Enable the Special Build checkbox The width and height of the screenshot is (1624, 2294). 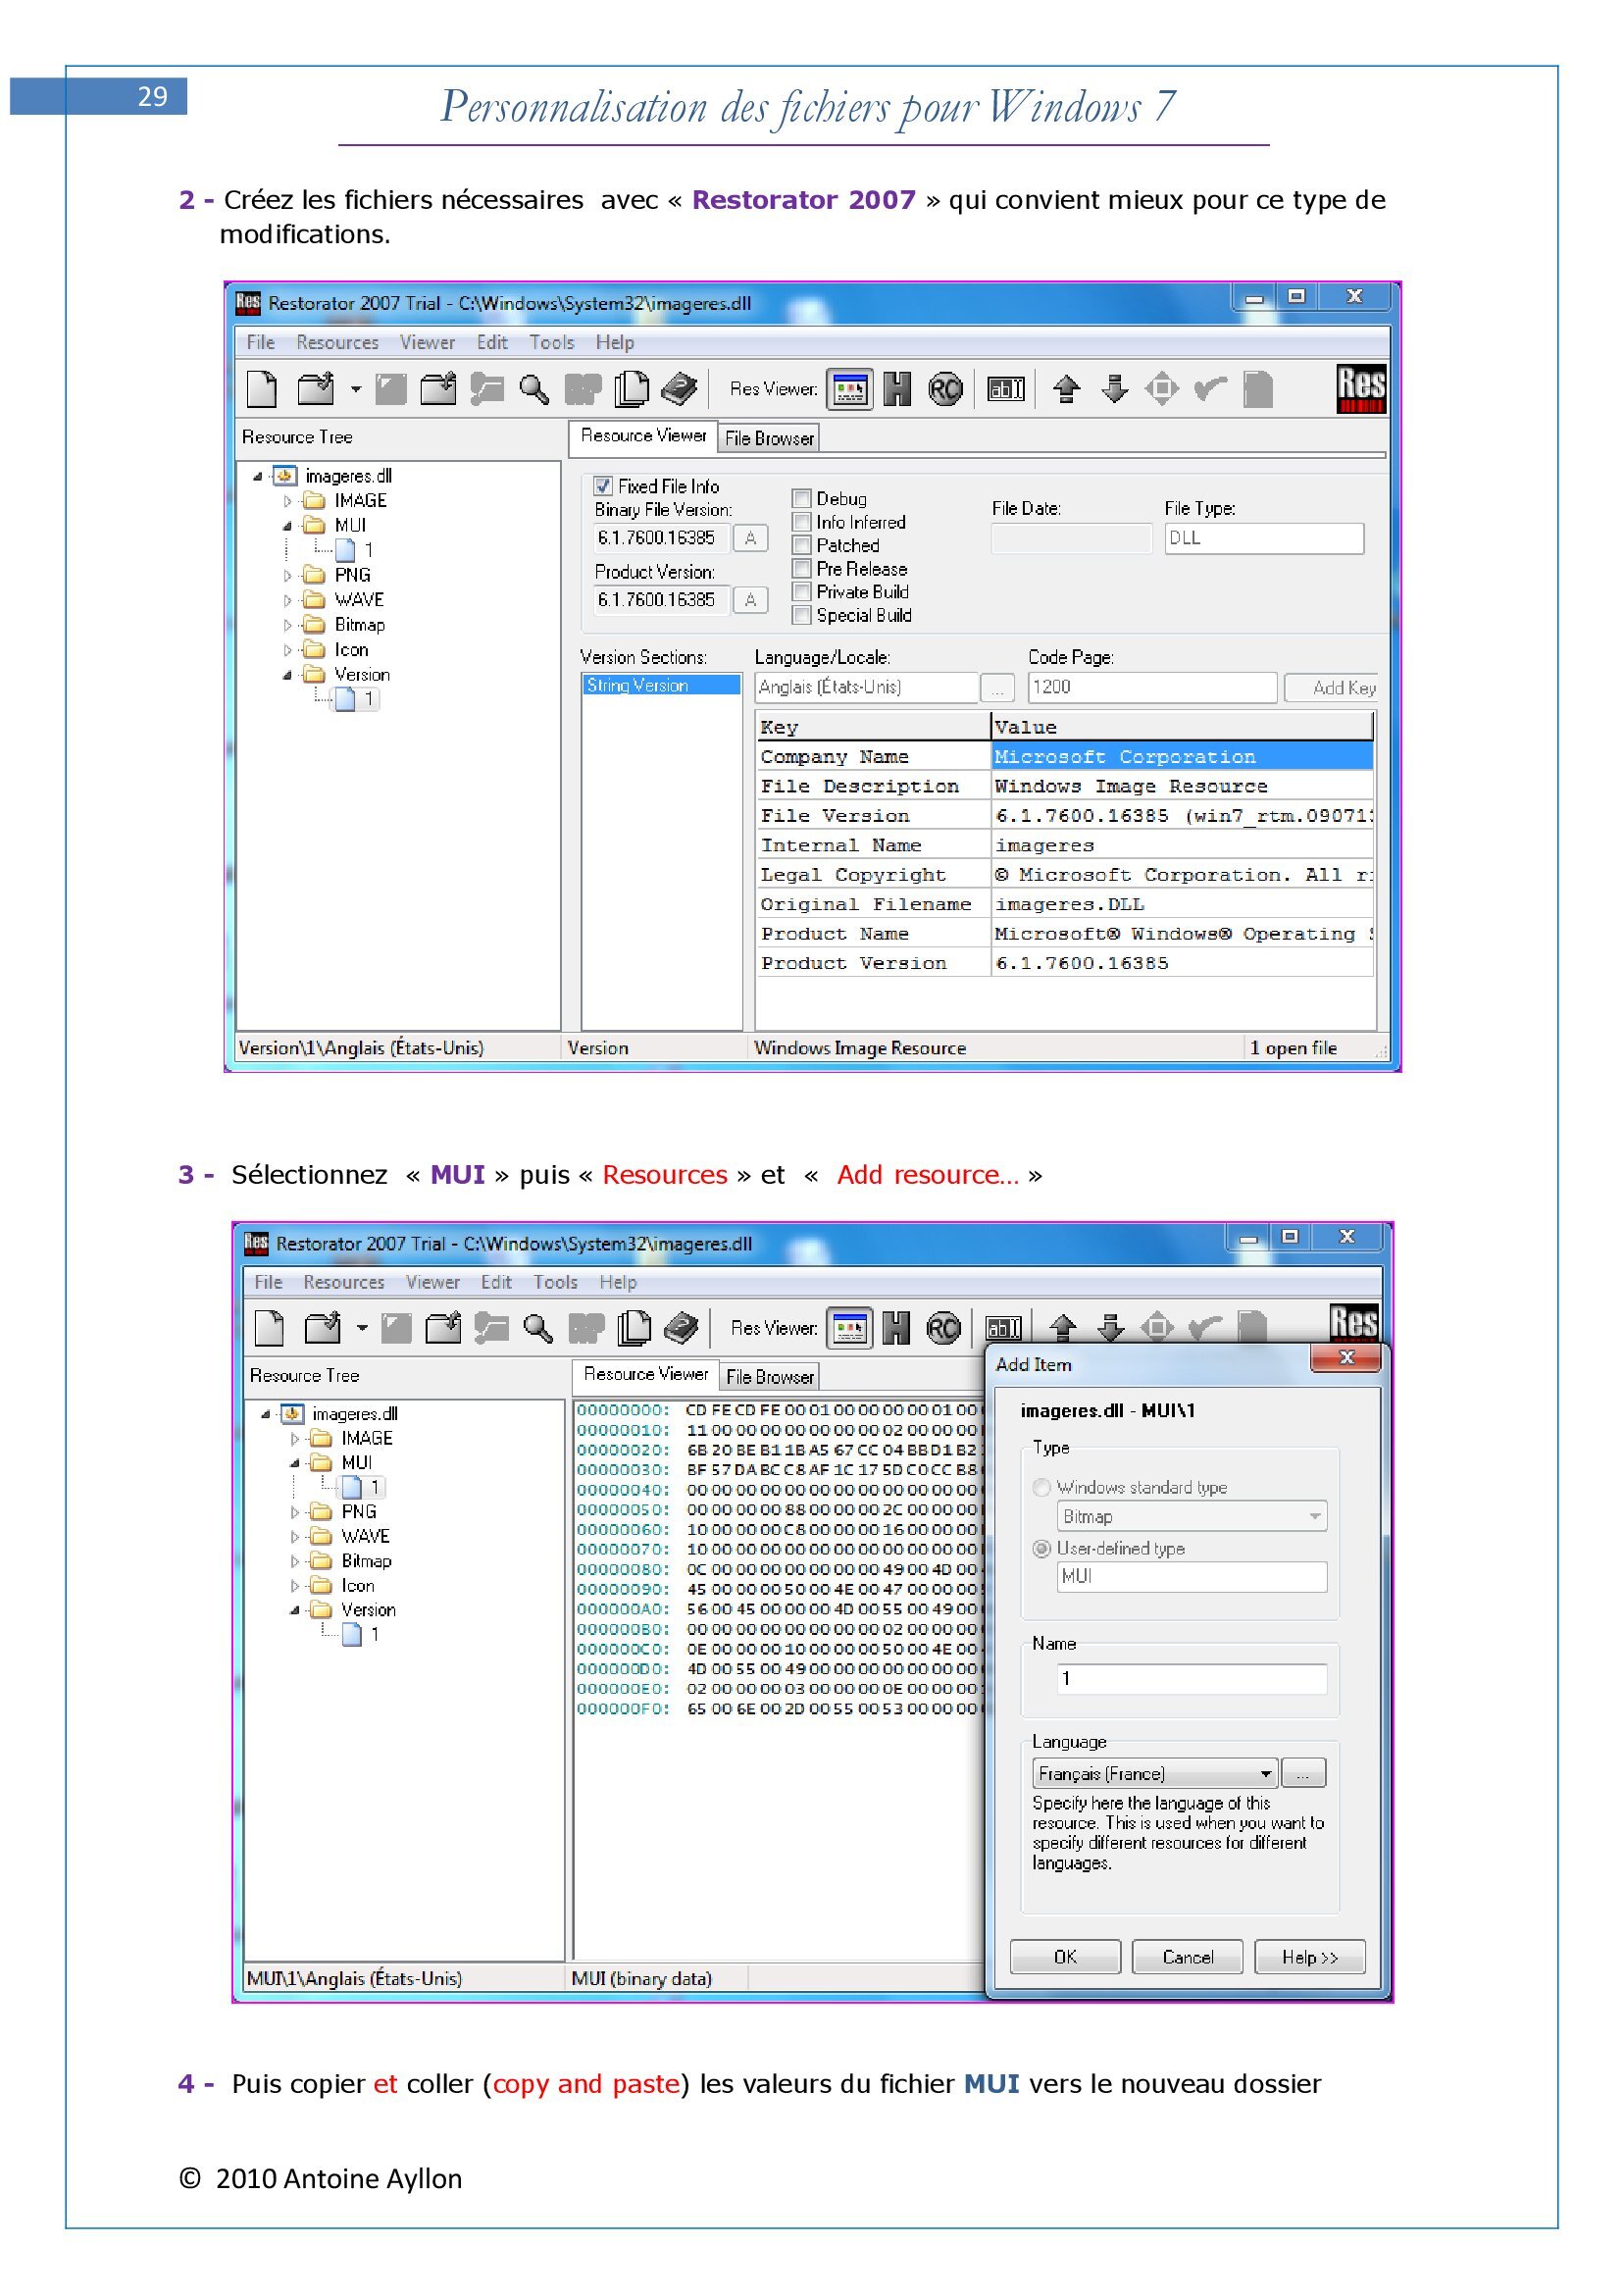801,615
